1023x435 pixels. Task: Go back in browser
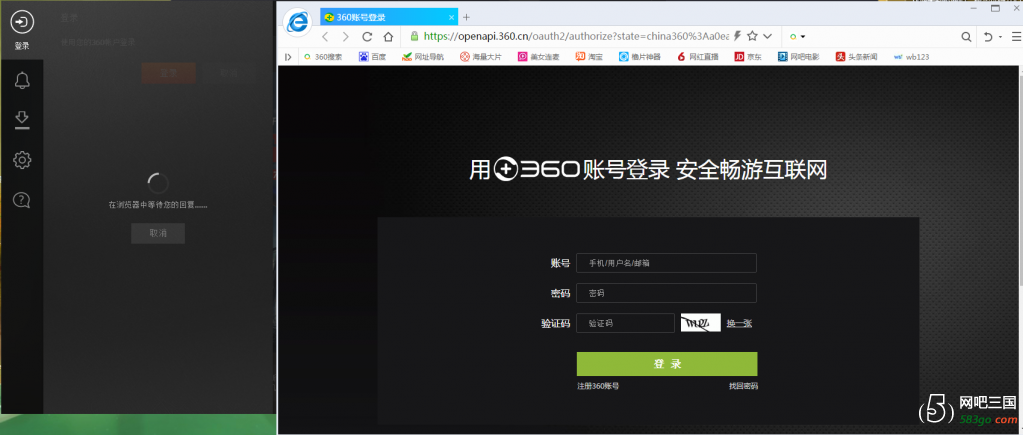point(326,37)
